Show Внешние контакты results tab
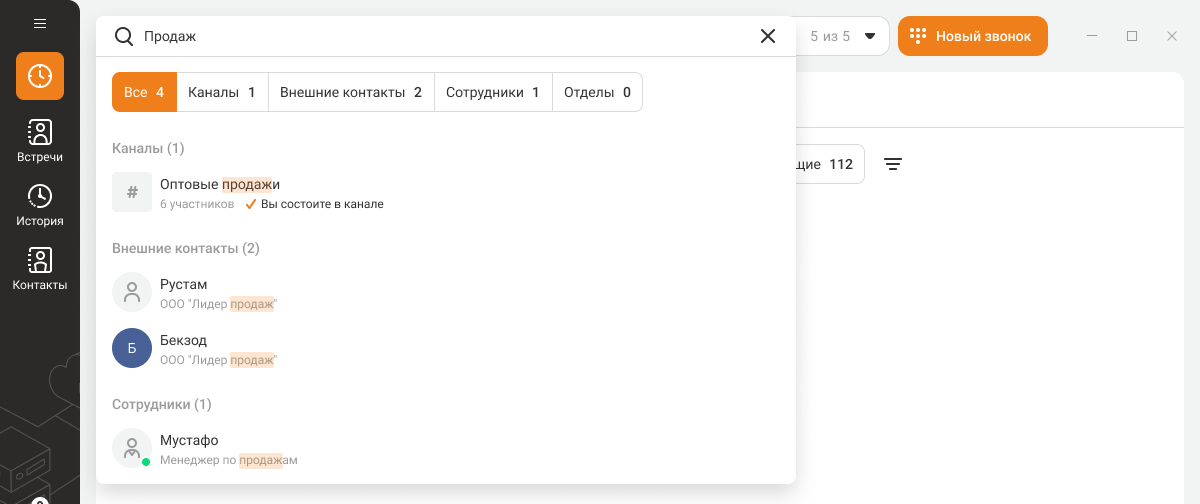Viewport: 1200px width, 504px height. [351, 92]
